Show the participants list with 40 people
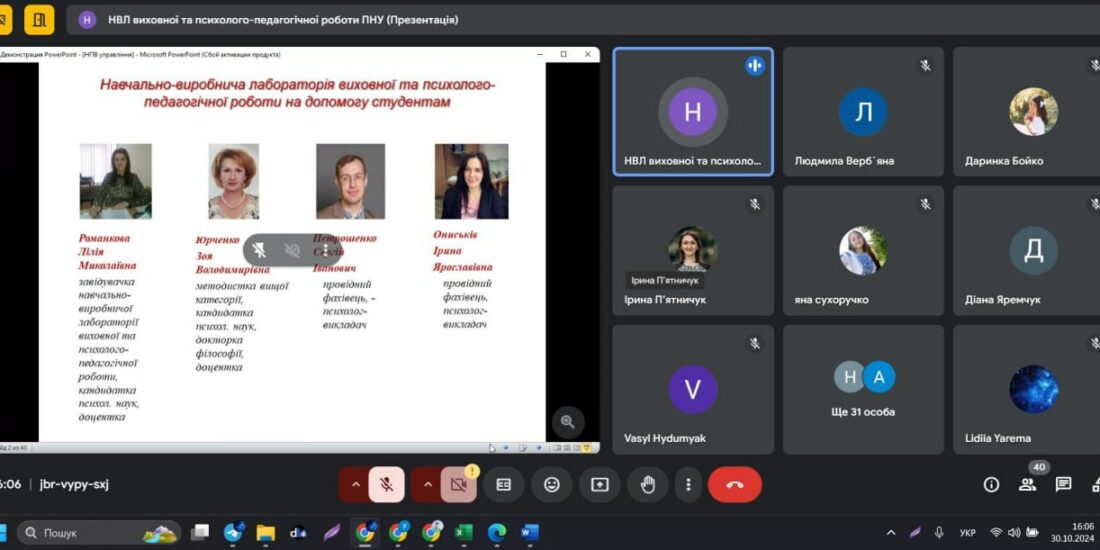The height and width of the screenshot is (550, 1100). coord(1027,484)
